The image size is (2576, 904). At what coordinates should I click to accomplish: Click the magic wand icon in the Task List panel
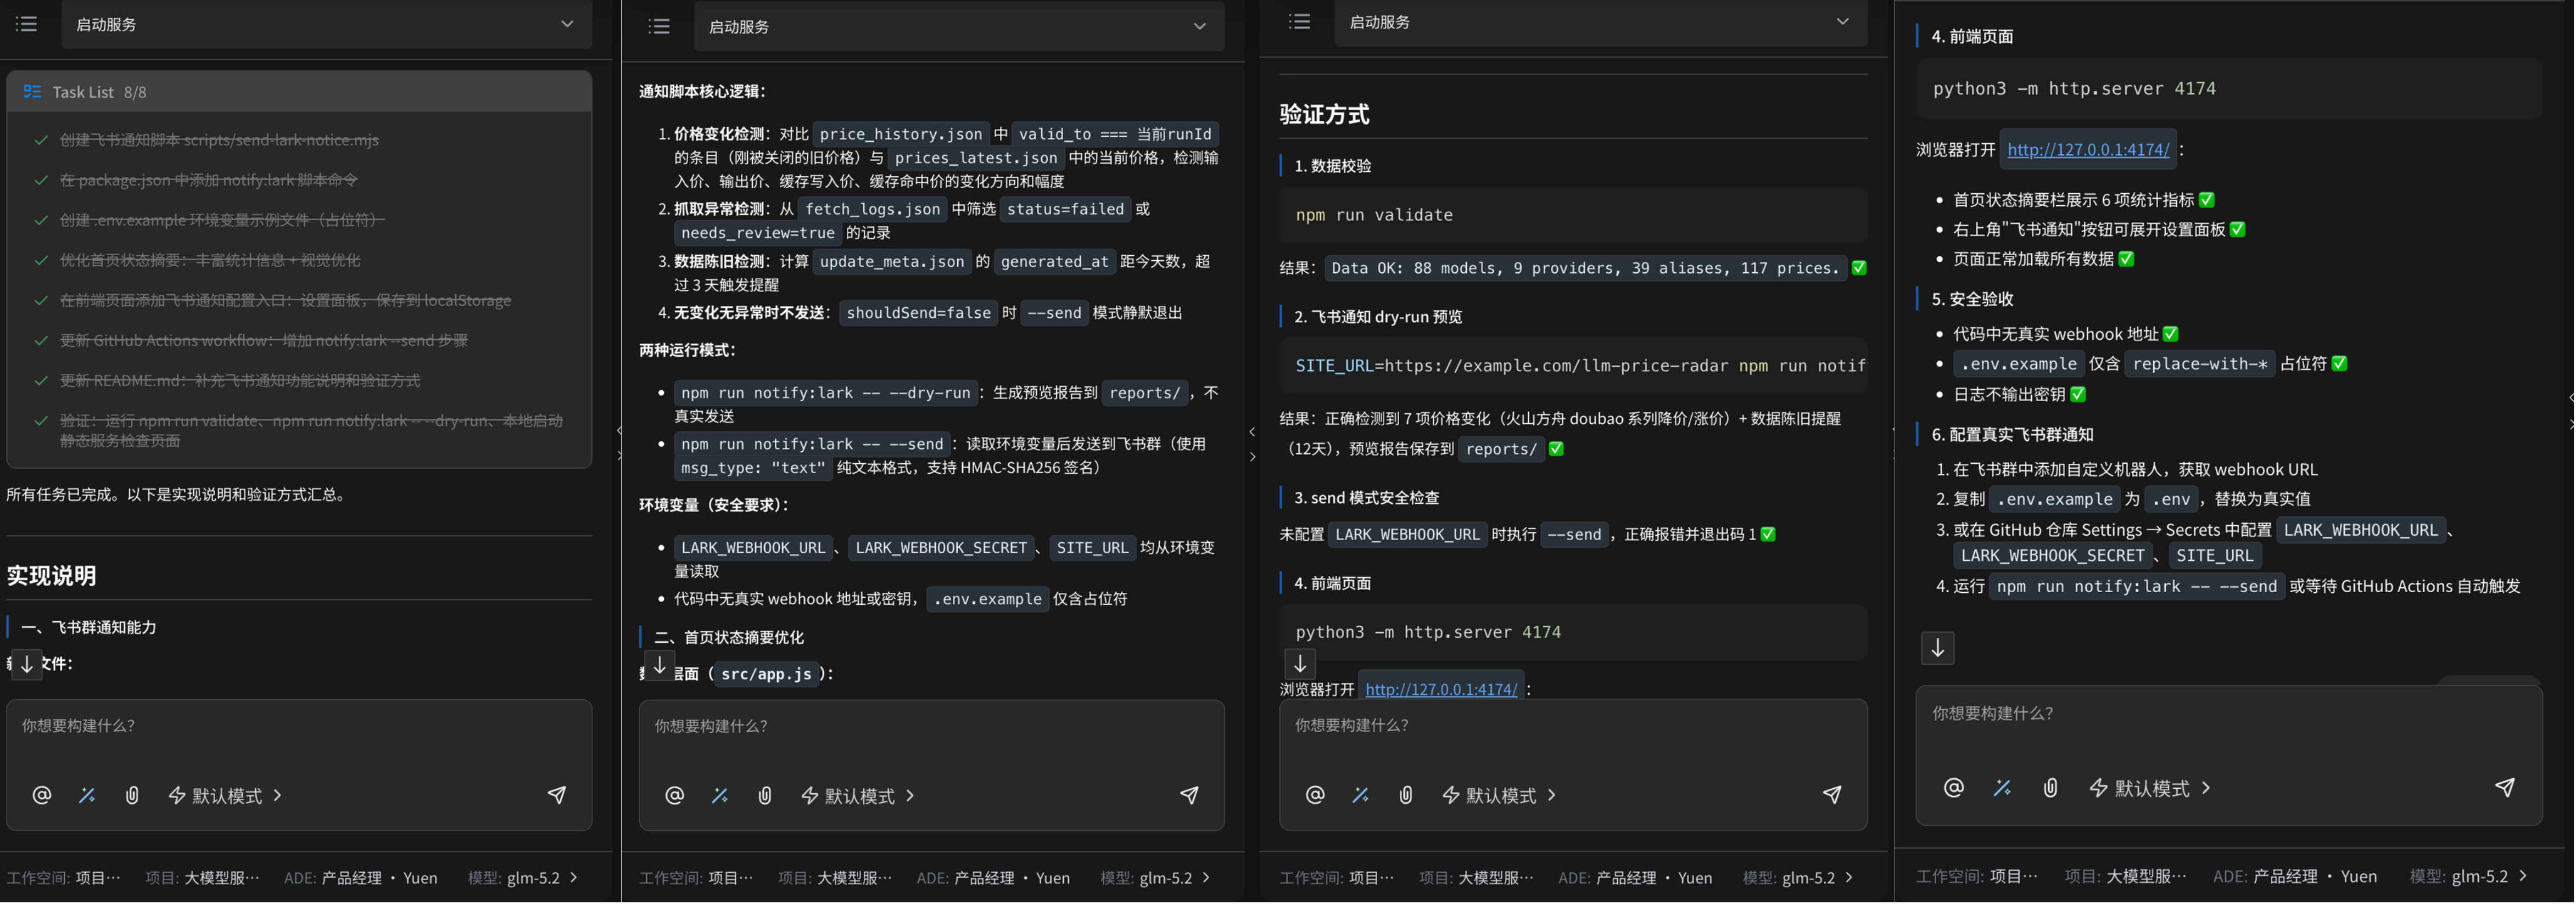tap(87, 795)
